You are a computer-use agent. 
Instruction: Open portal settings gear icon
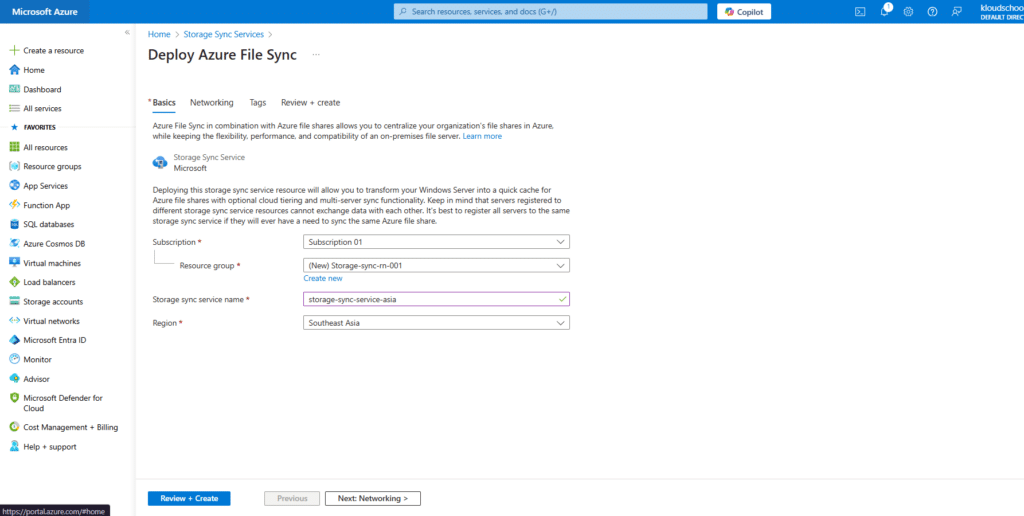pos(908,12)
